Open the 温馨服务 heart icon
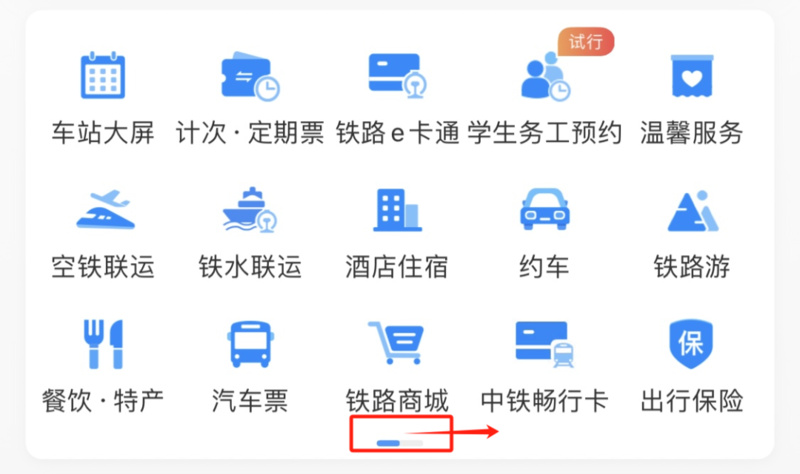This screenshot has height=474, width=800. (x=692, y=76)
